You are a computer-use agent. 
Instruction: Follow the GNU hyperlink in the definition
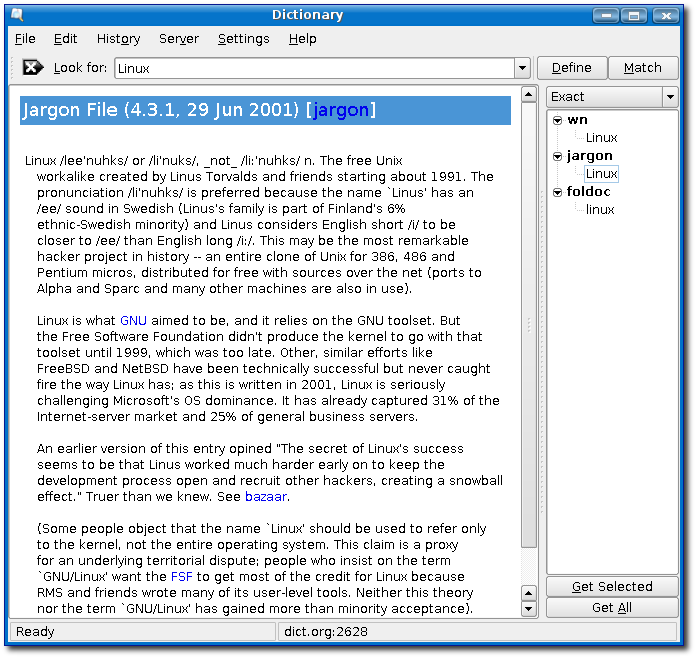(133, 320)
